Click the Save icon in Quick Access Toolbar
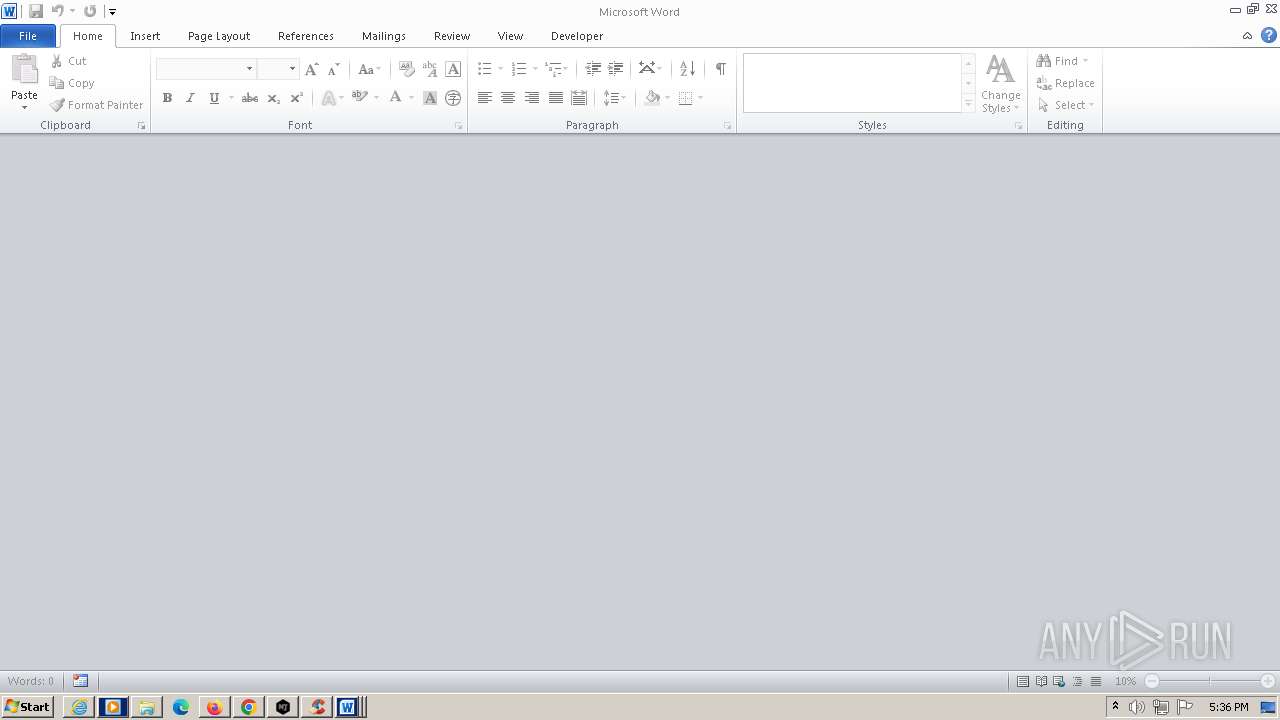Viewport: 1280px width, 720px height. [36, 11]
